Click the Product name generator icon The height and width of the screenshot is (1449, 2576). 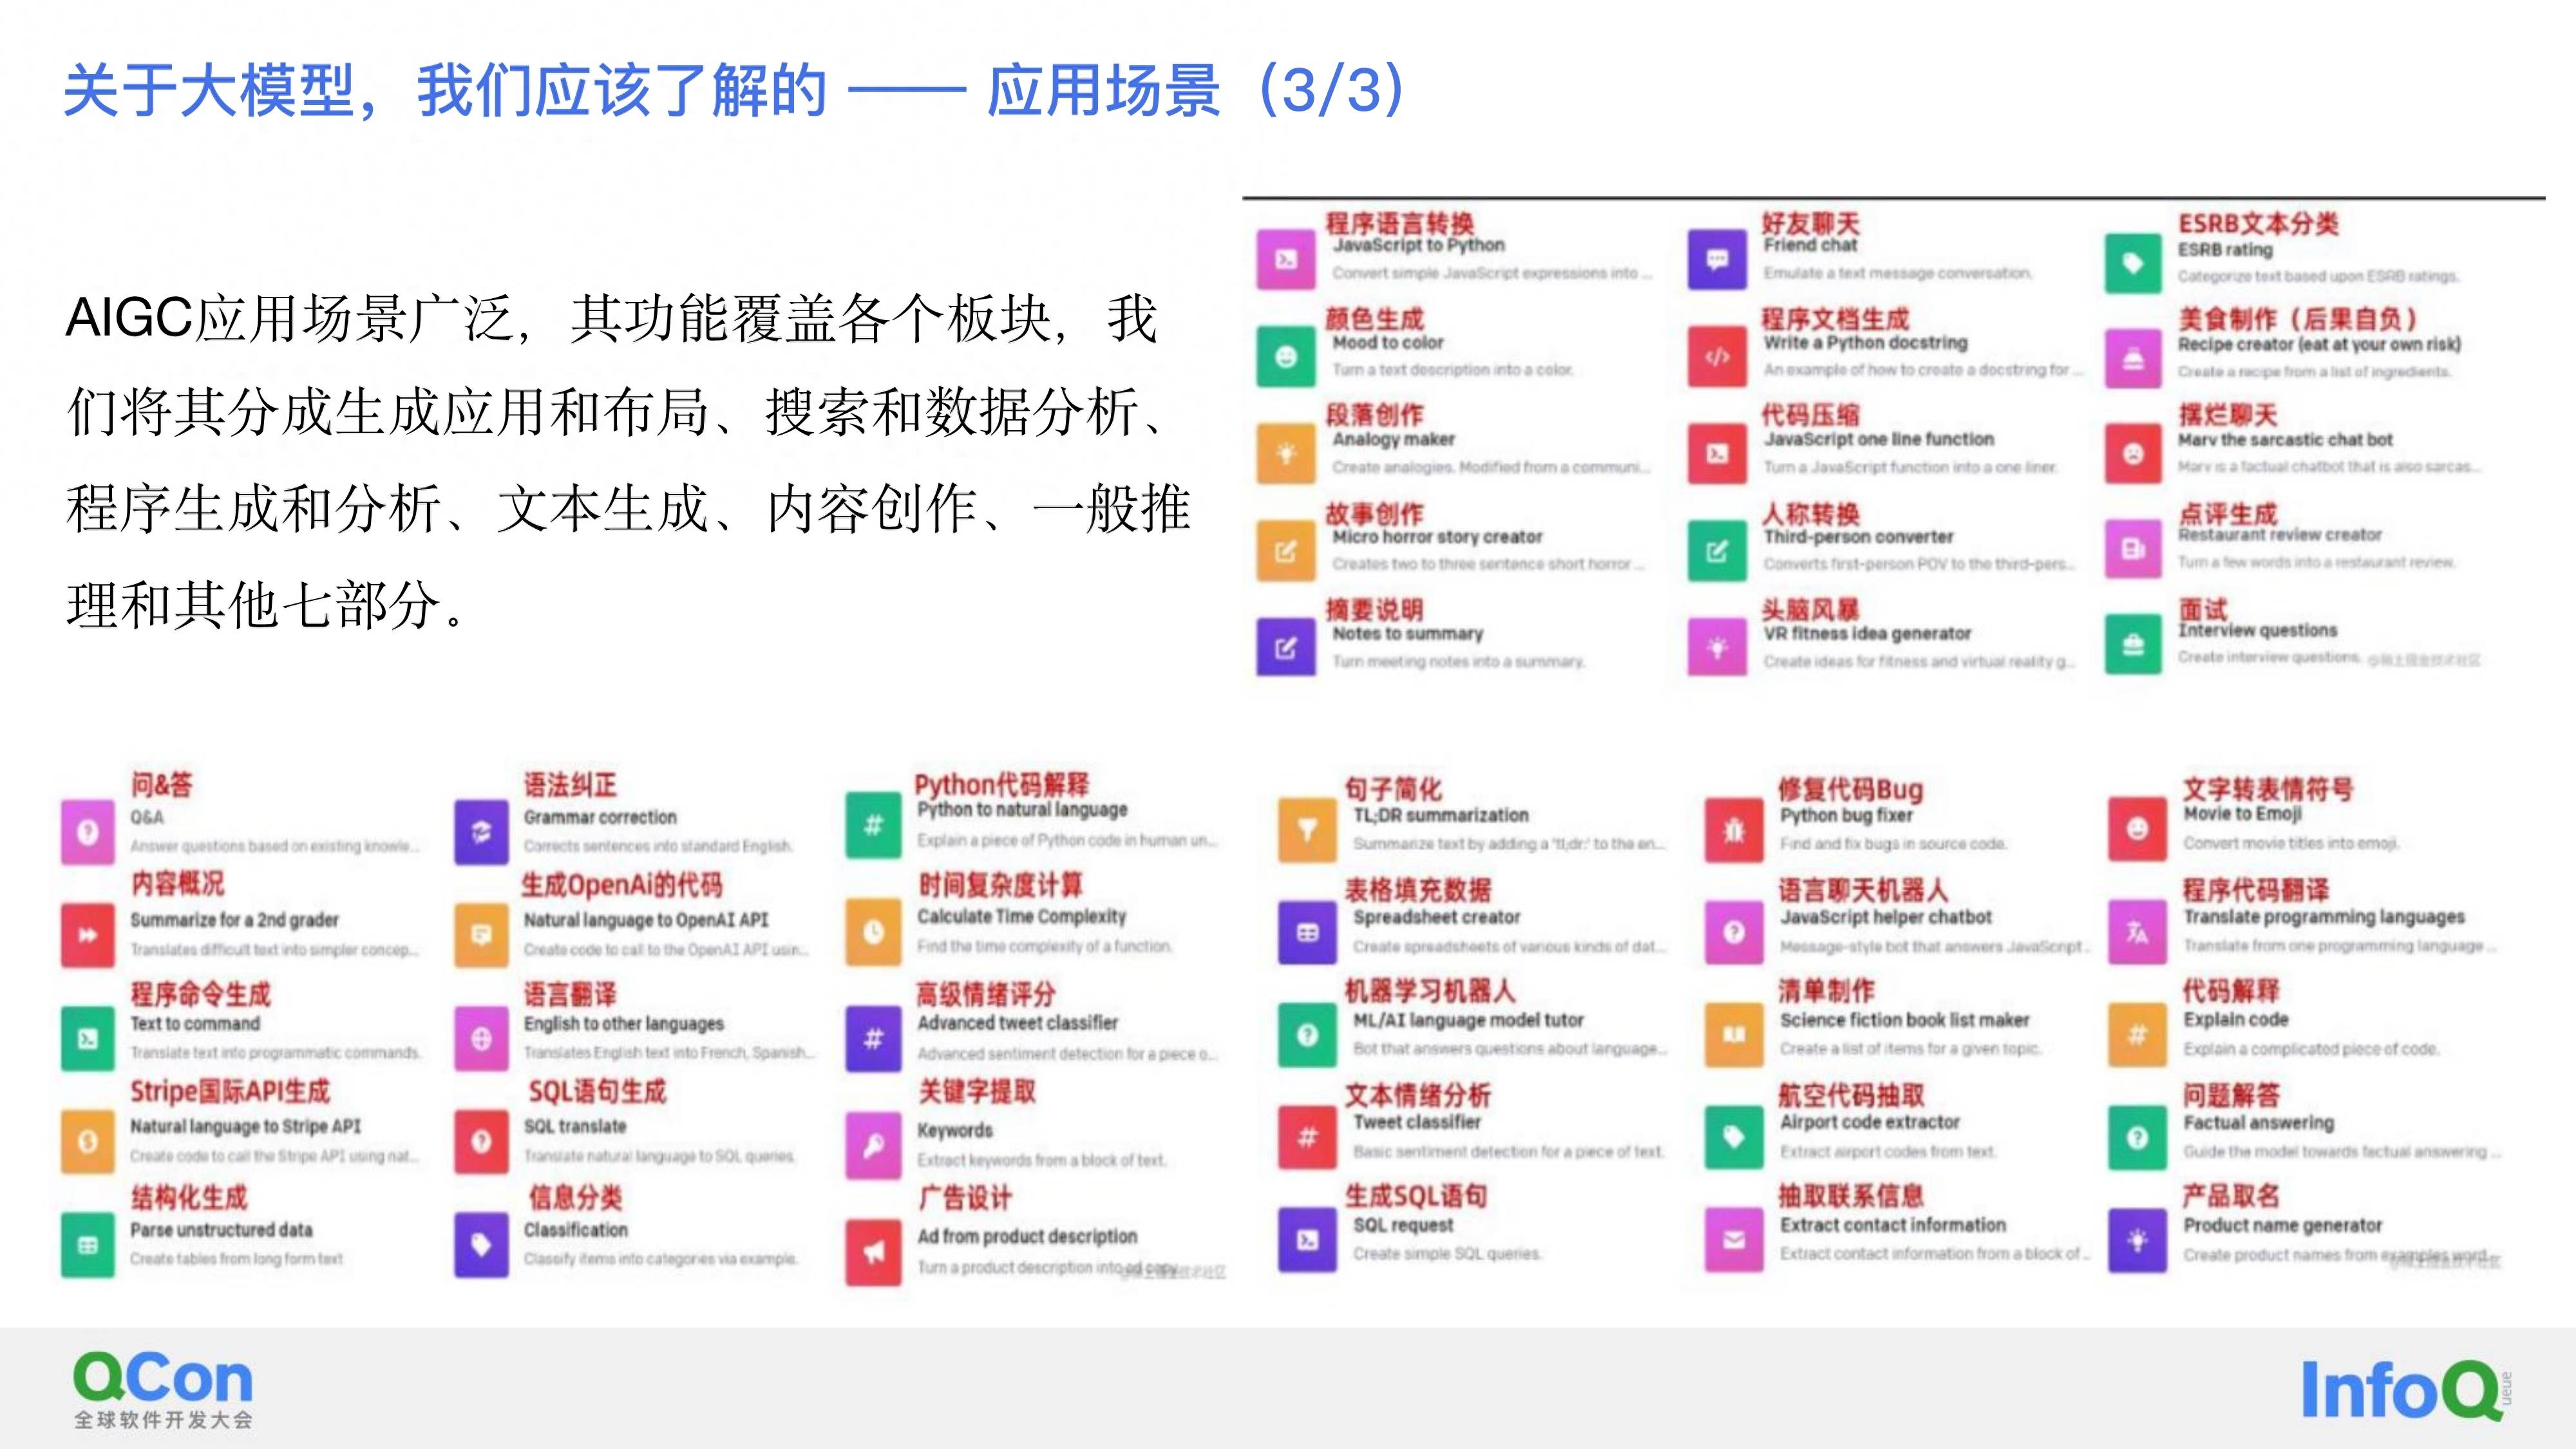(2137, 1240)
